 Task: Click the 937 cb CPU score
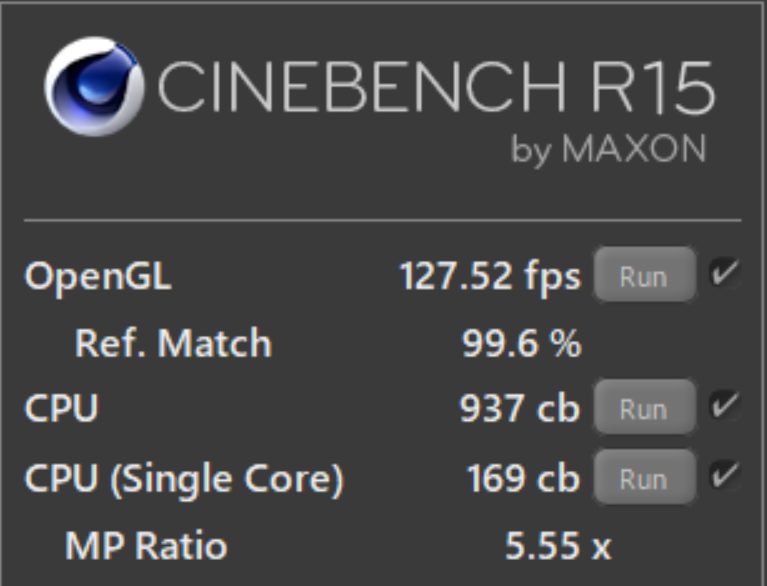[x=519, y=409]
